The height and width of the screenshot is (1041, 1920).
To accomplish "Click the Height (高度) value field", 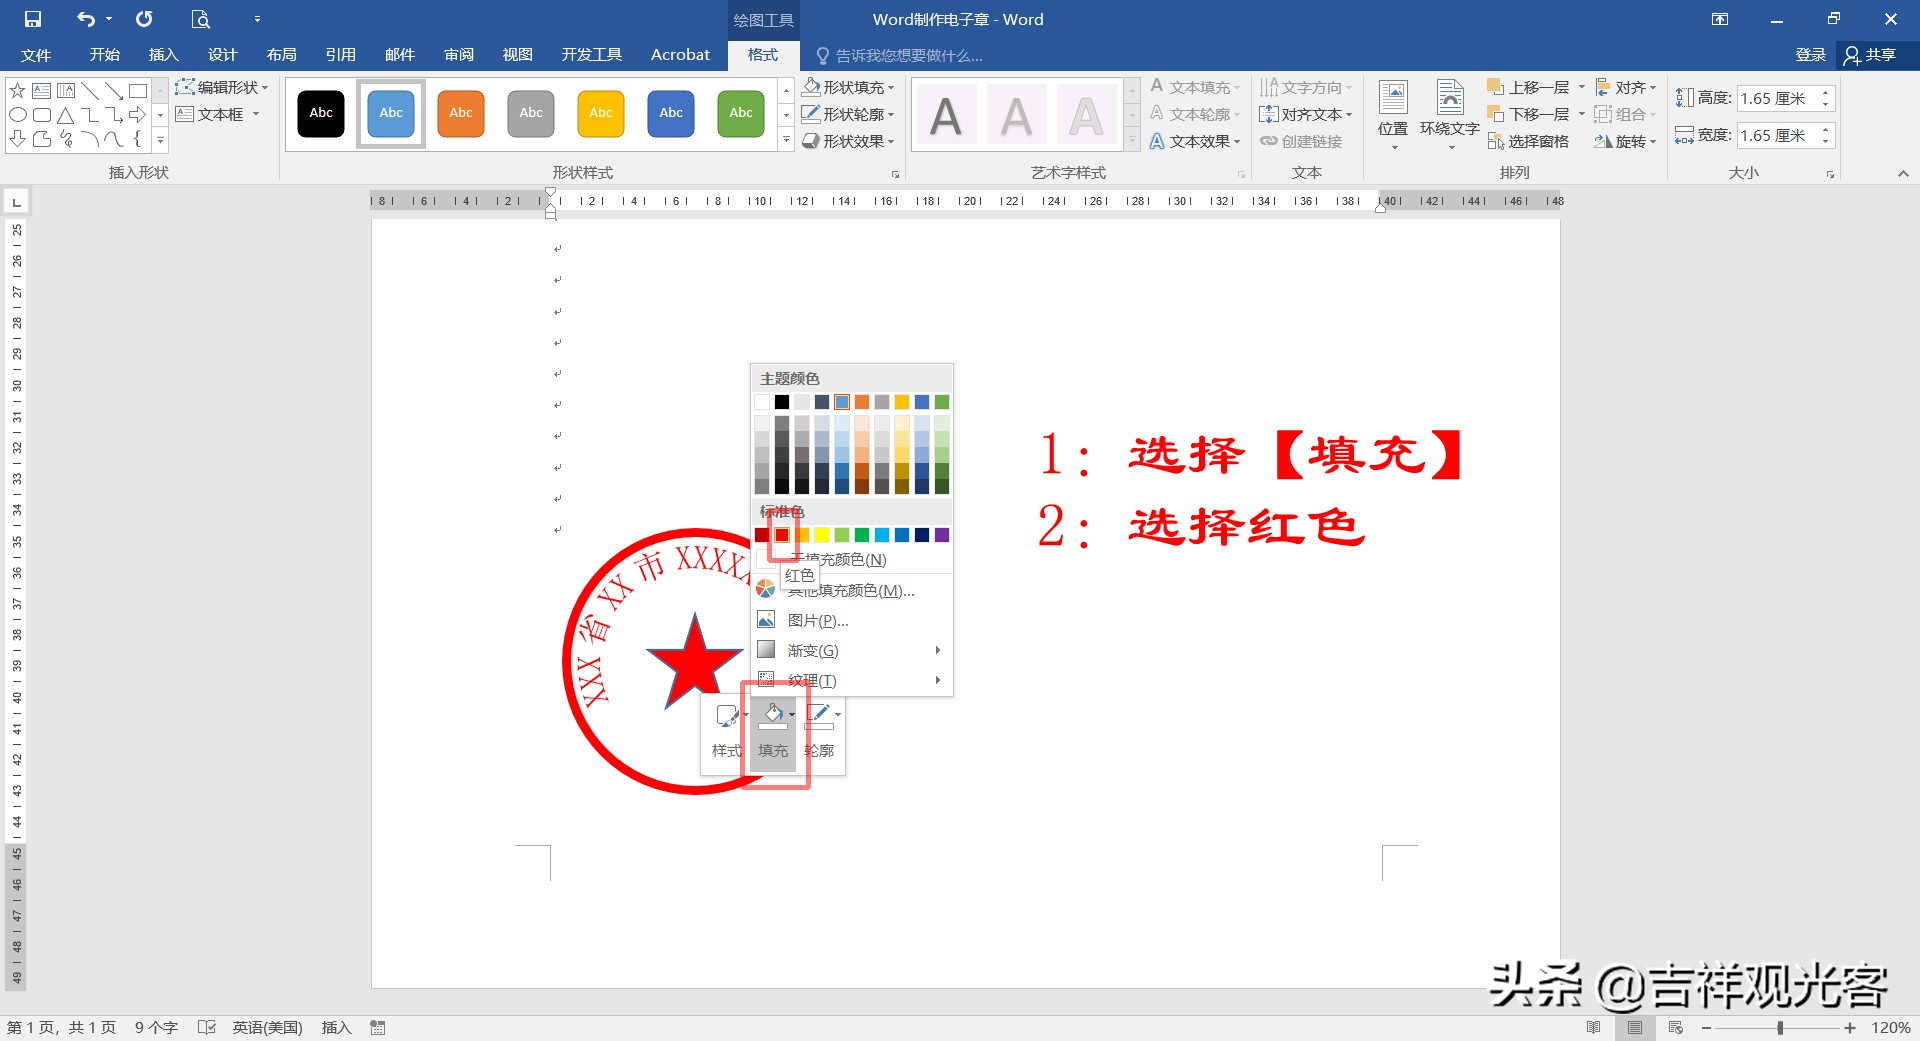I will [1777, 98].
